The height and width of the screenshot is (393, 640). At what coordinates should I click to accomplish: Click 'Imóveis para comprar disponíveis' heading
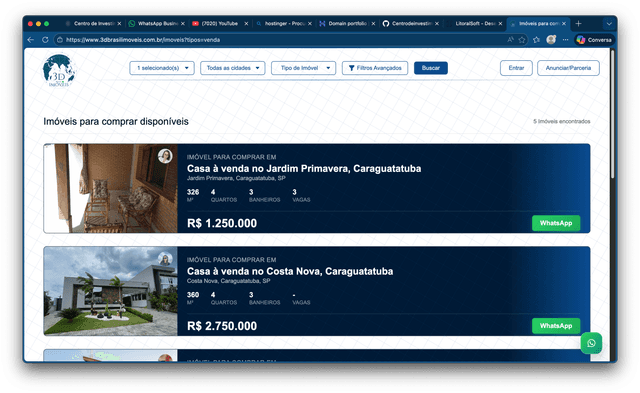point(116,122)
